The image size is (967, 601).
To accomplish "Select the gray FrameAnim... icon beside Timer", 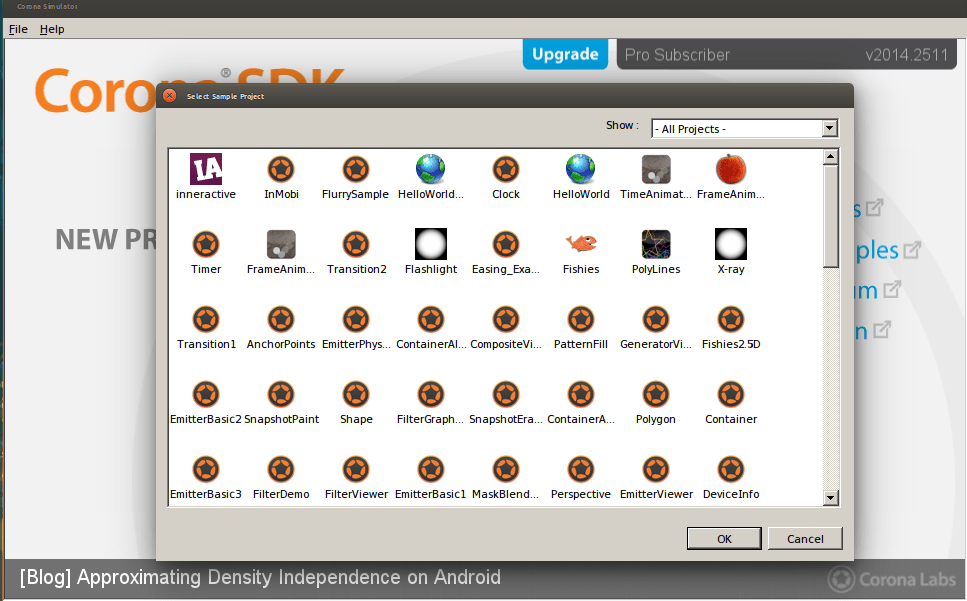I will point(281,244).
